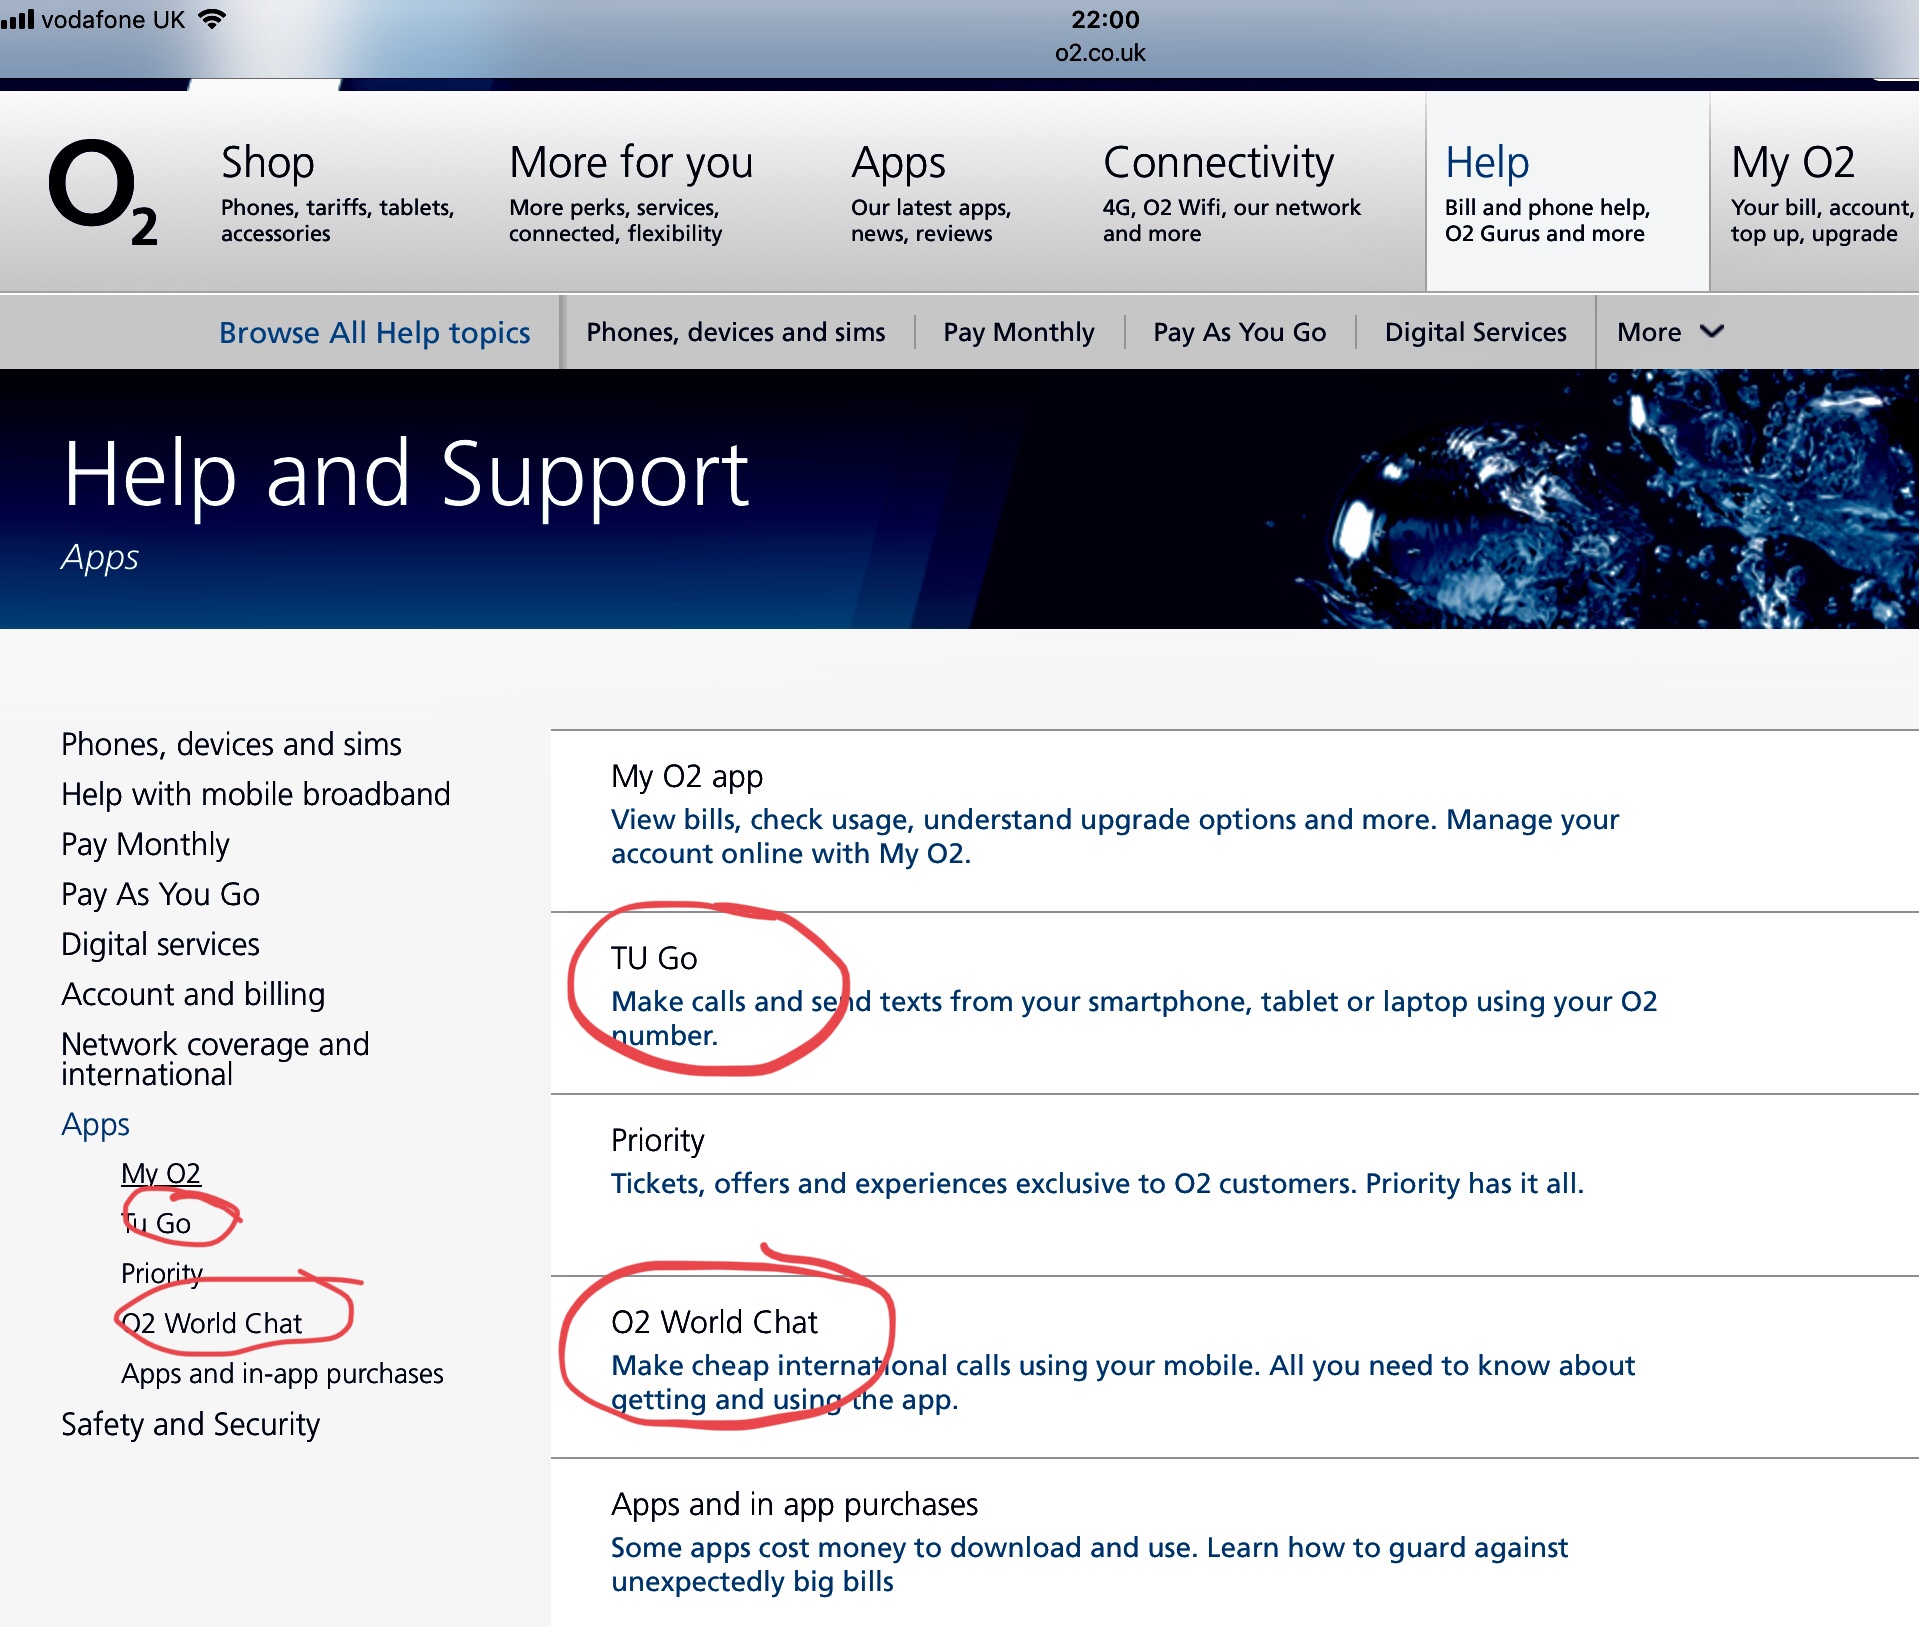Click the O2 logo
The width and height of the screenshot is (1919, 1627).
(x=103, y=191)
